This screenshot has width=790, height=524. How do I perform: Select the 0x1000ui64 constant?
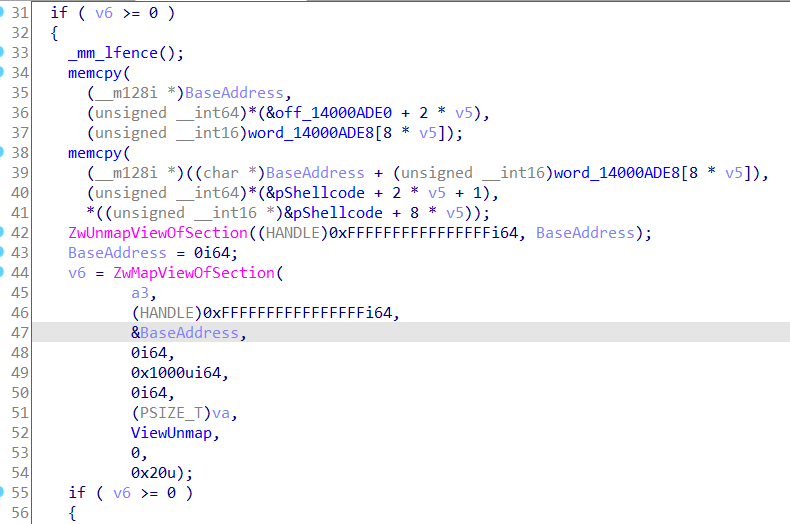pos(176,373)
